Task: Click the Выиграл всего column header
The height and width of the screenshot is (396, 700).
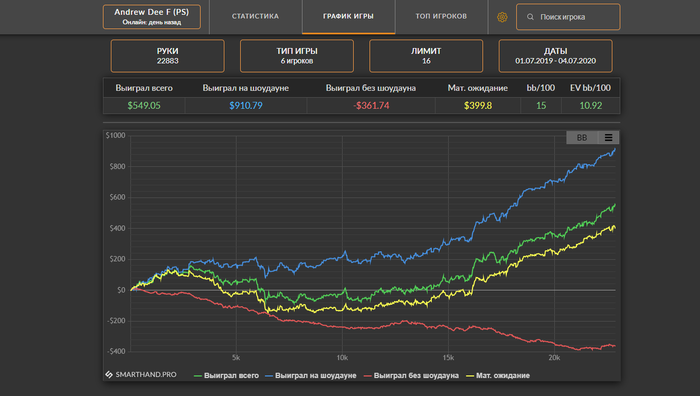Action: click(x=144, y=88)
